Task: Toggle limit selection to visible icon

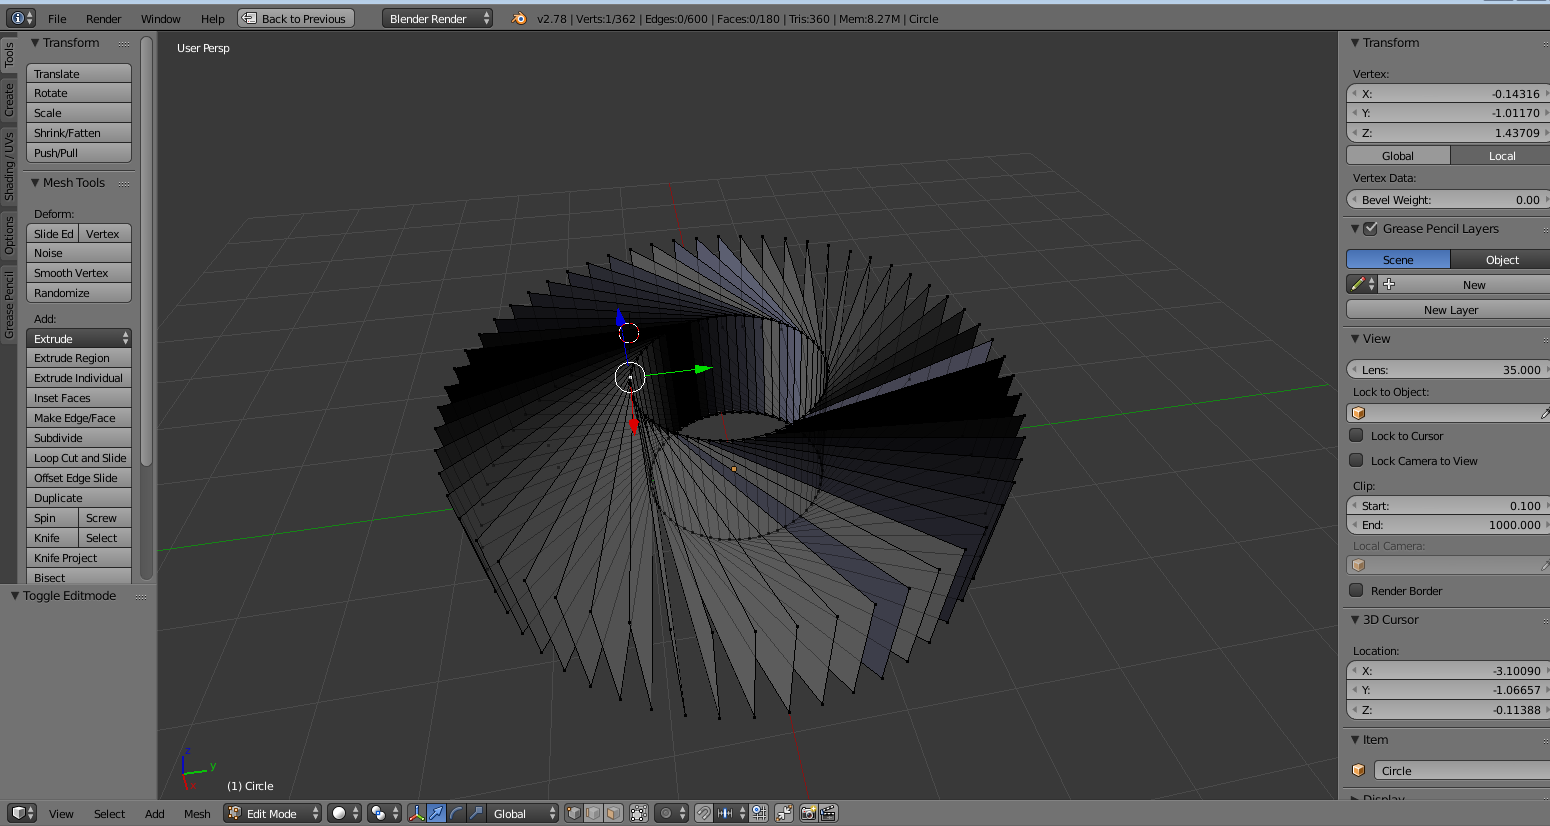Action: pos(639,813)
